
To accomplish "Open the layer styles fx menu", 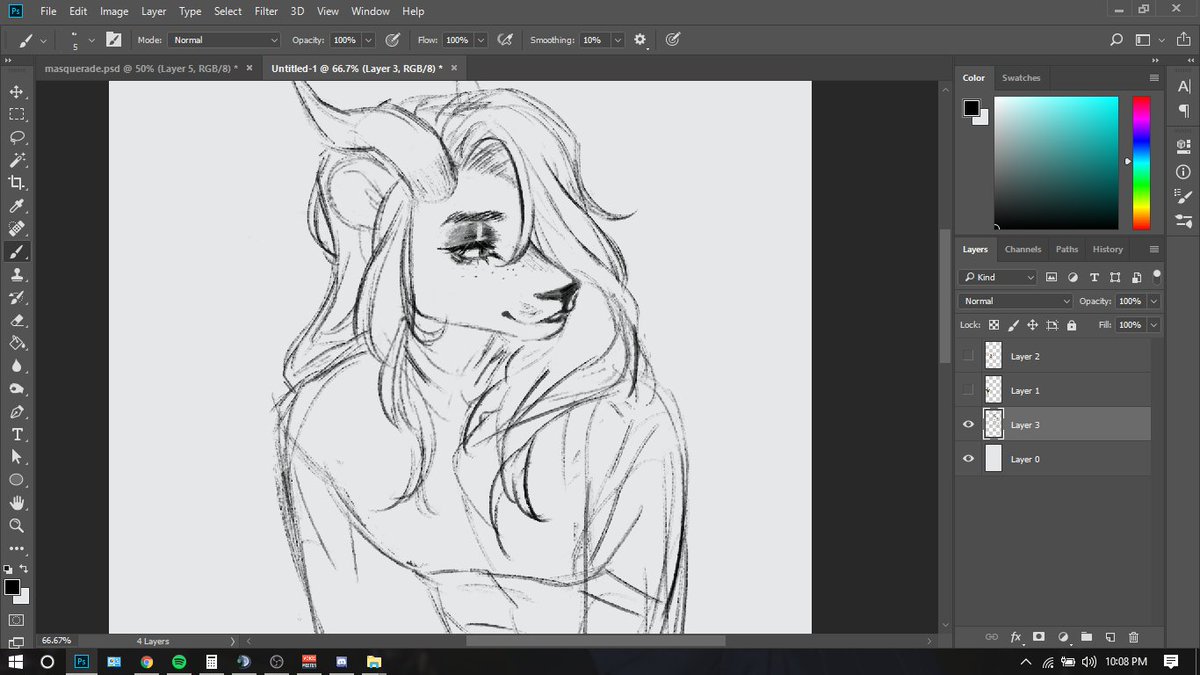I will (x=1016, y=637).
